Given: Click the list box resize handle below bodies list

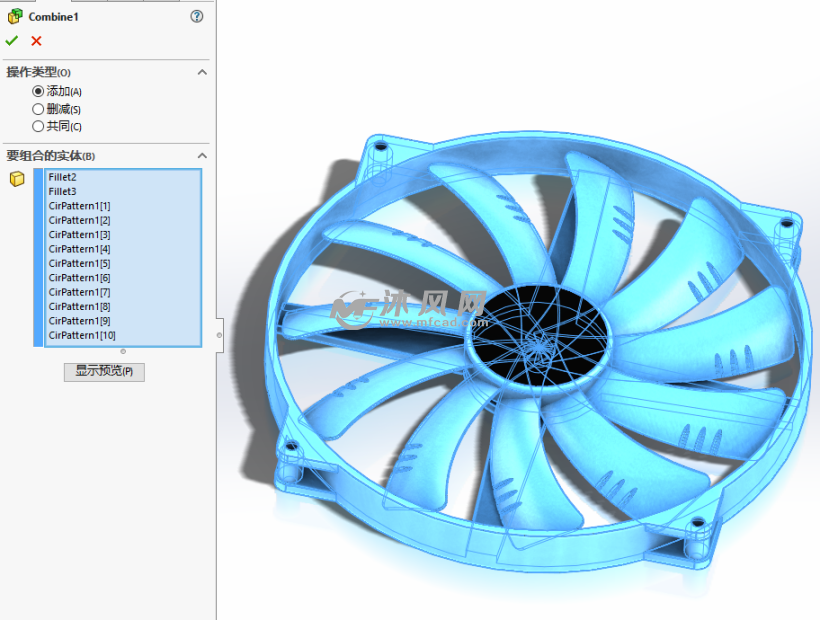Looking at the screenshot, I should 123,351.
